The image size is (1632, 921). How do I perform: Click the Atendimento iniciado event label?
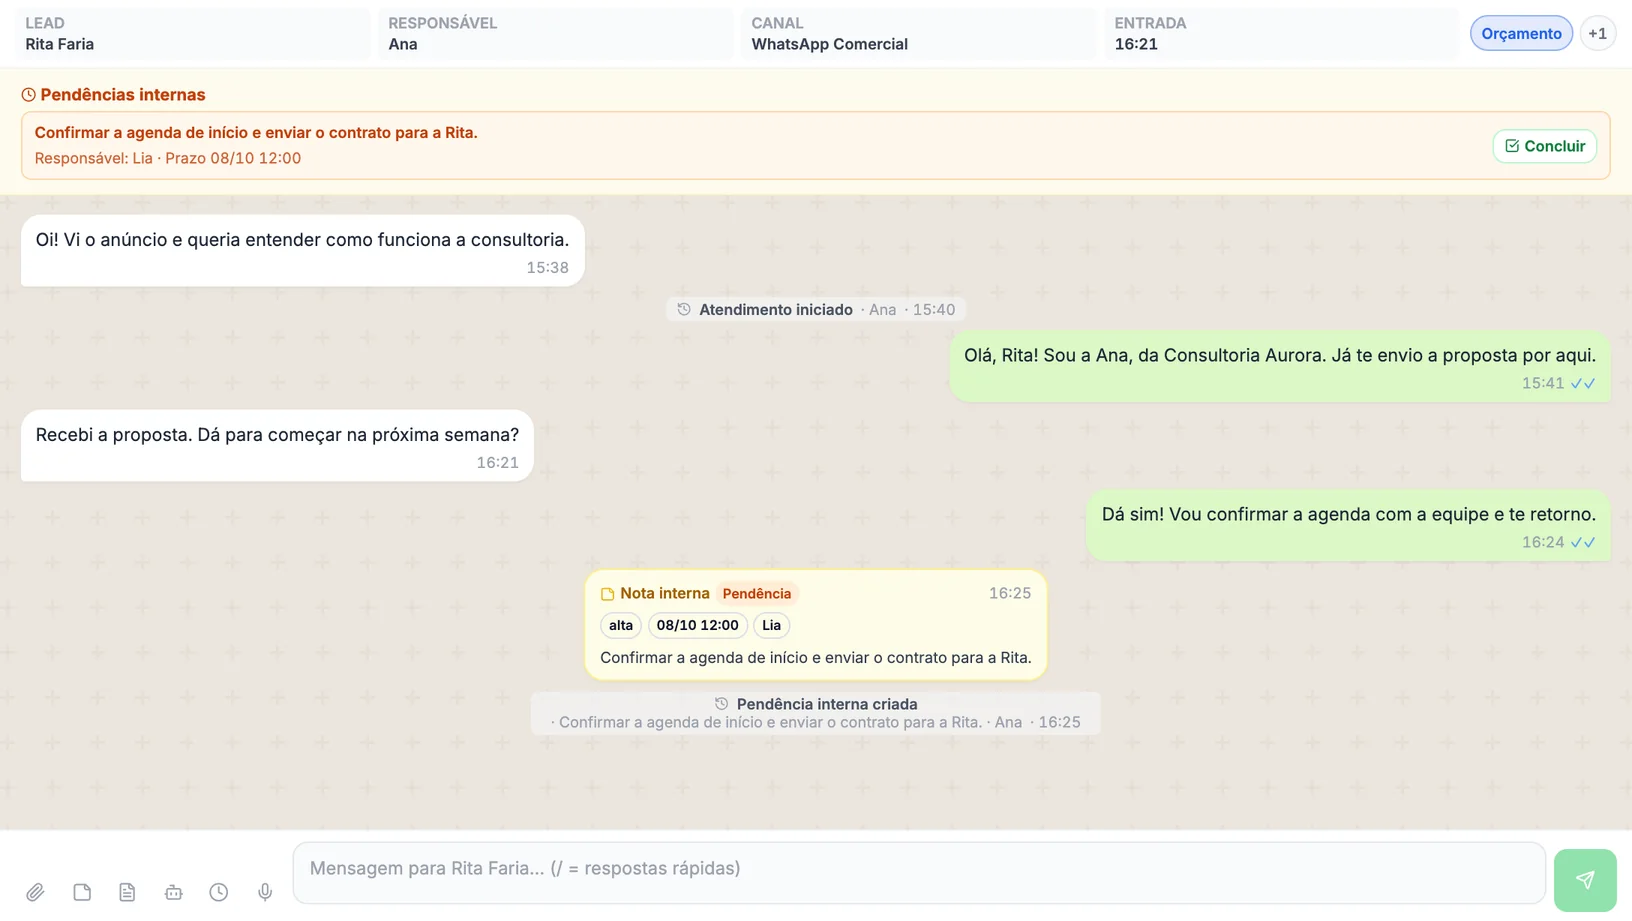776,310
